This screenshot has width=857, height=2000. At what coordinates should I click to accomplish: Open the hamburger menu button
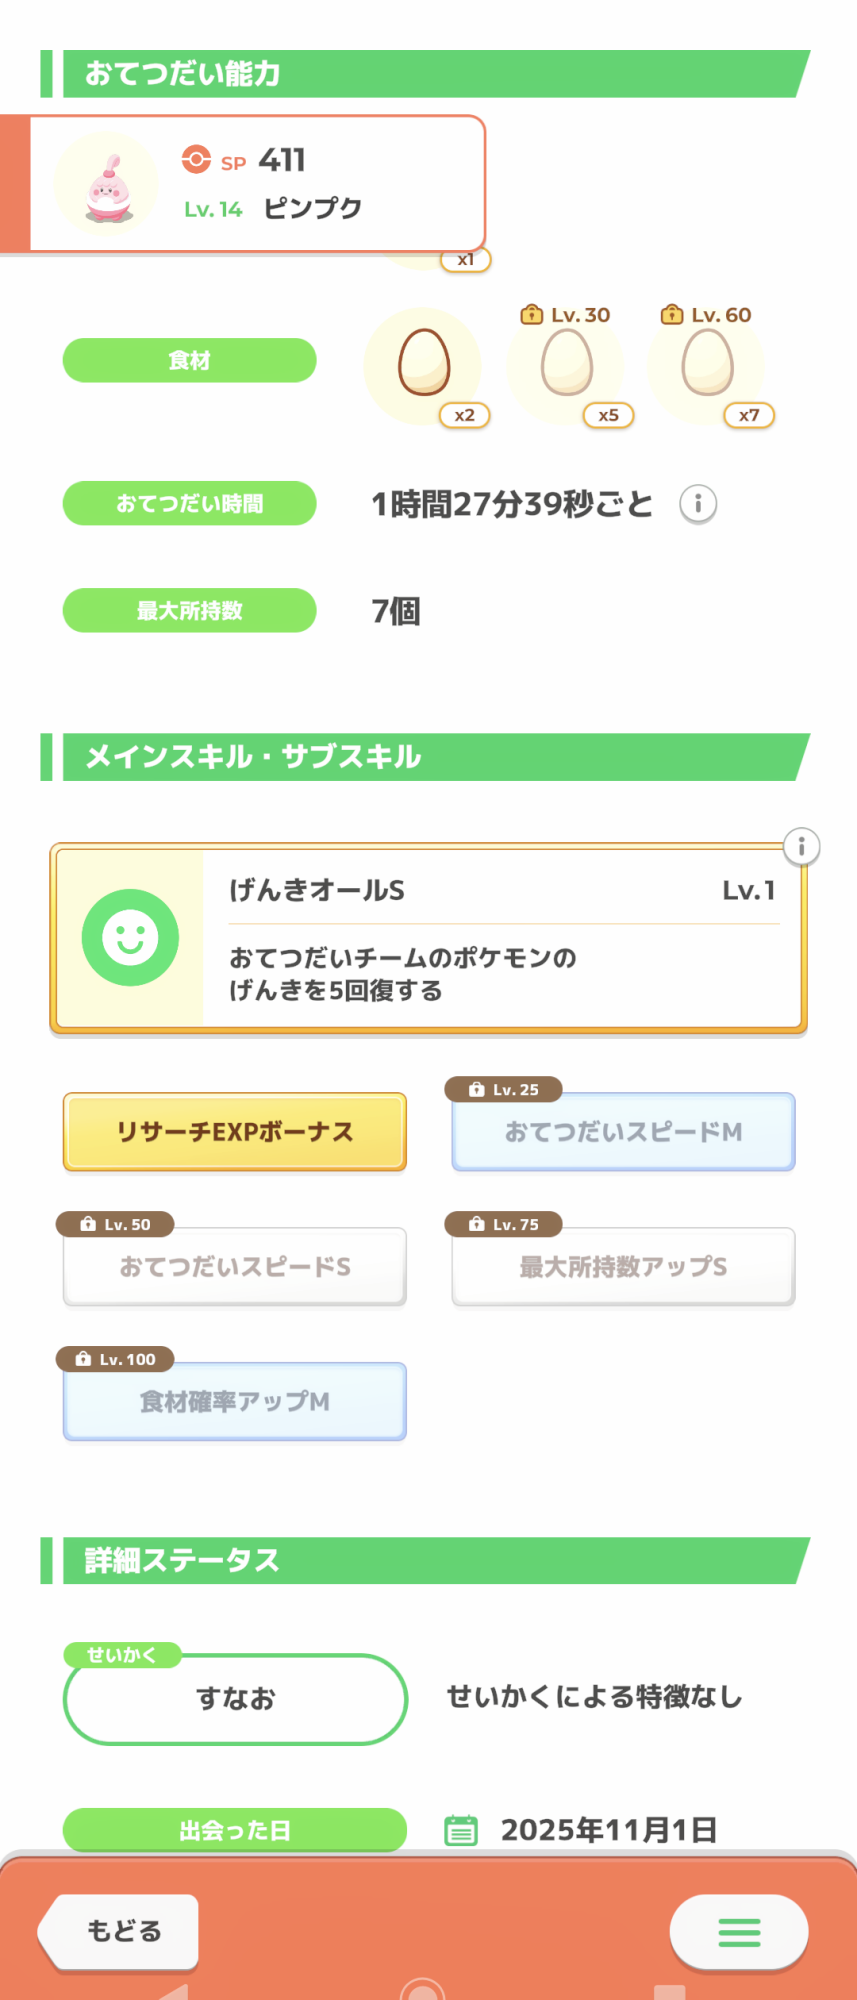pos(739,1932)
